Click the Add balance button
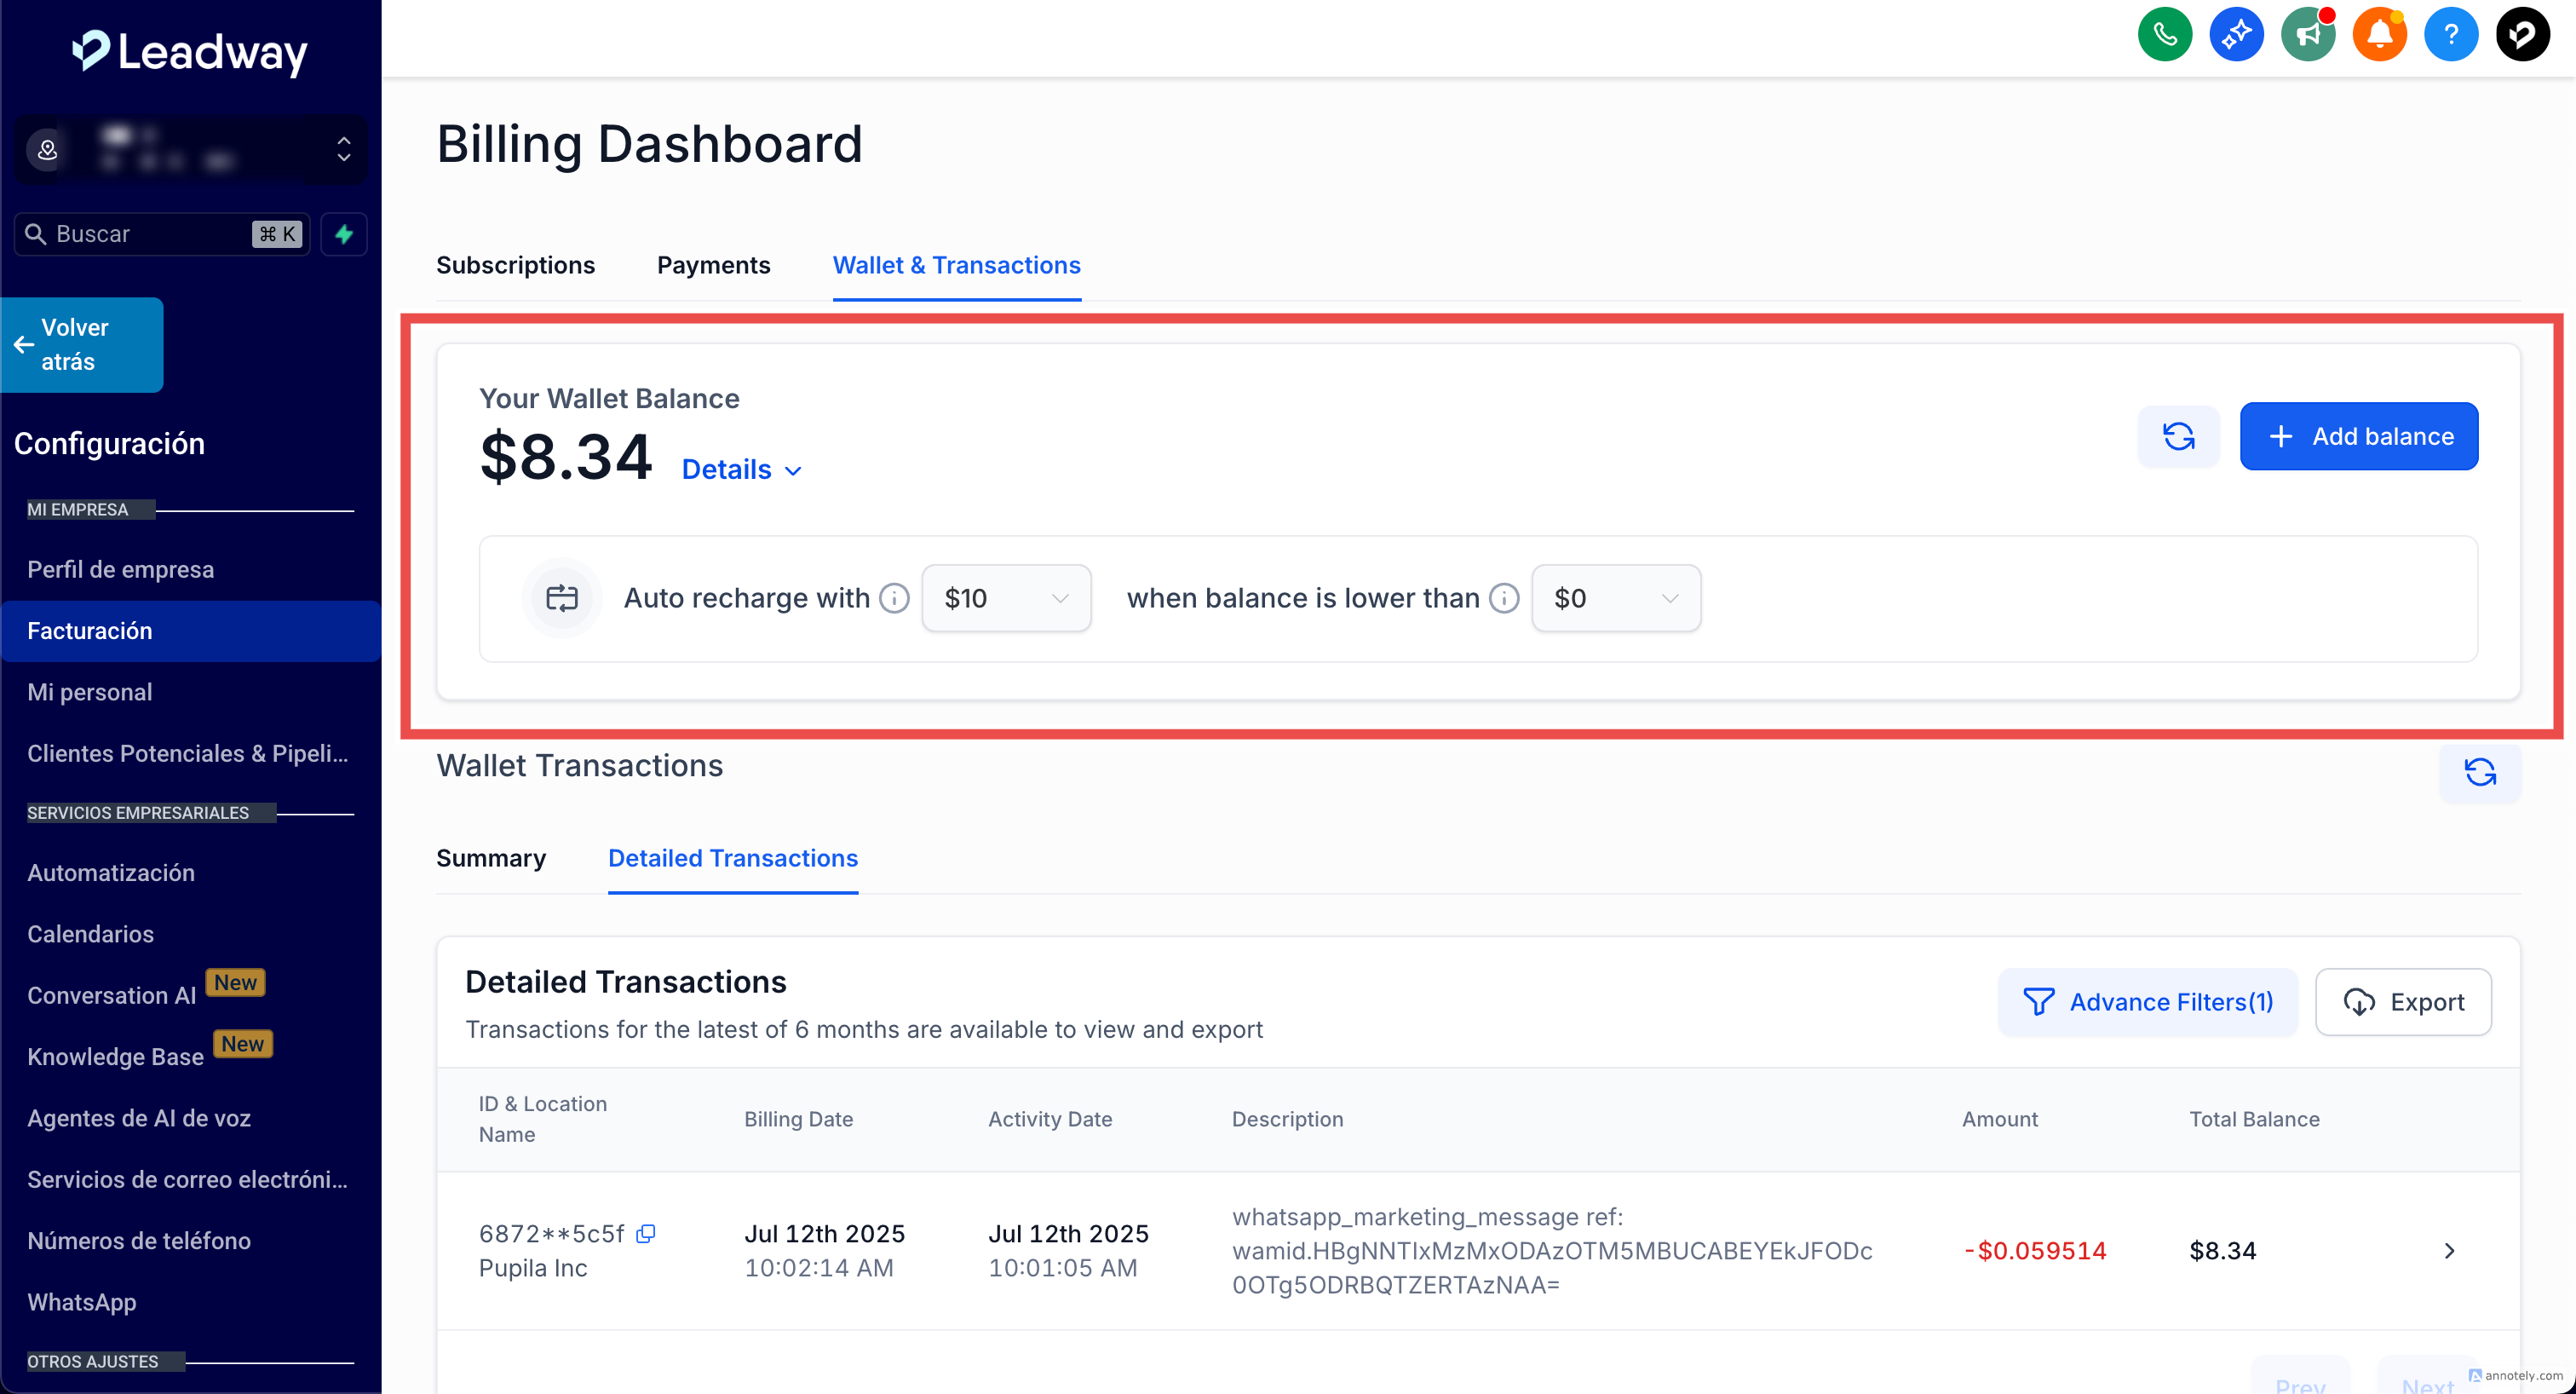 (2358, 437)
